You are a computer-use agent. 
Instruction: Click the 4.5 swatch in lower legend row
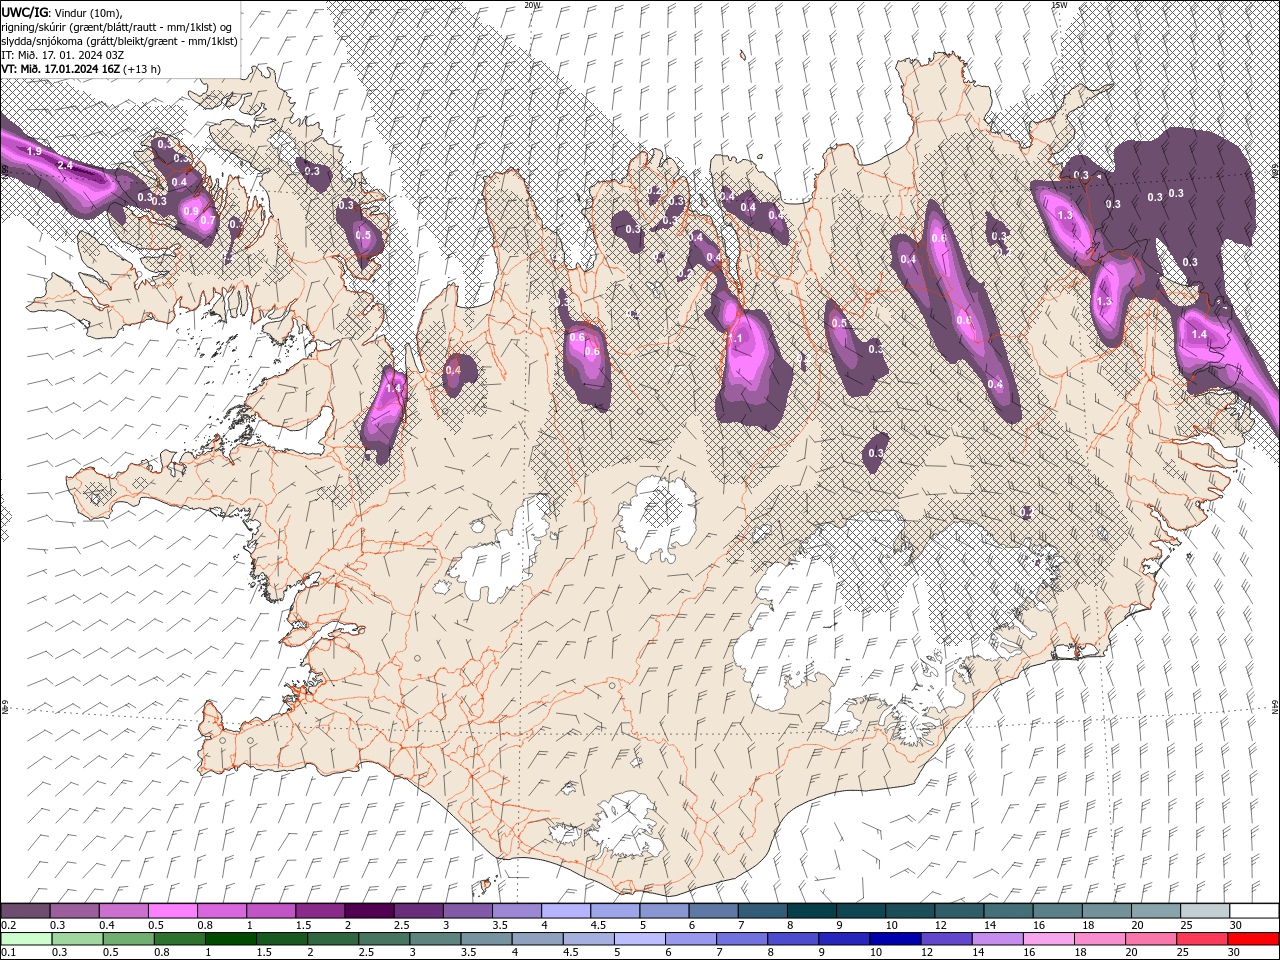588,939
